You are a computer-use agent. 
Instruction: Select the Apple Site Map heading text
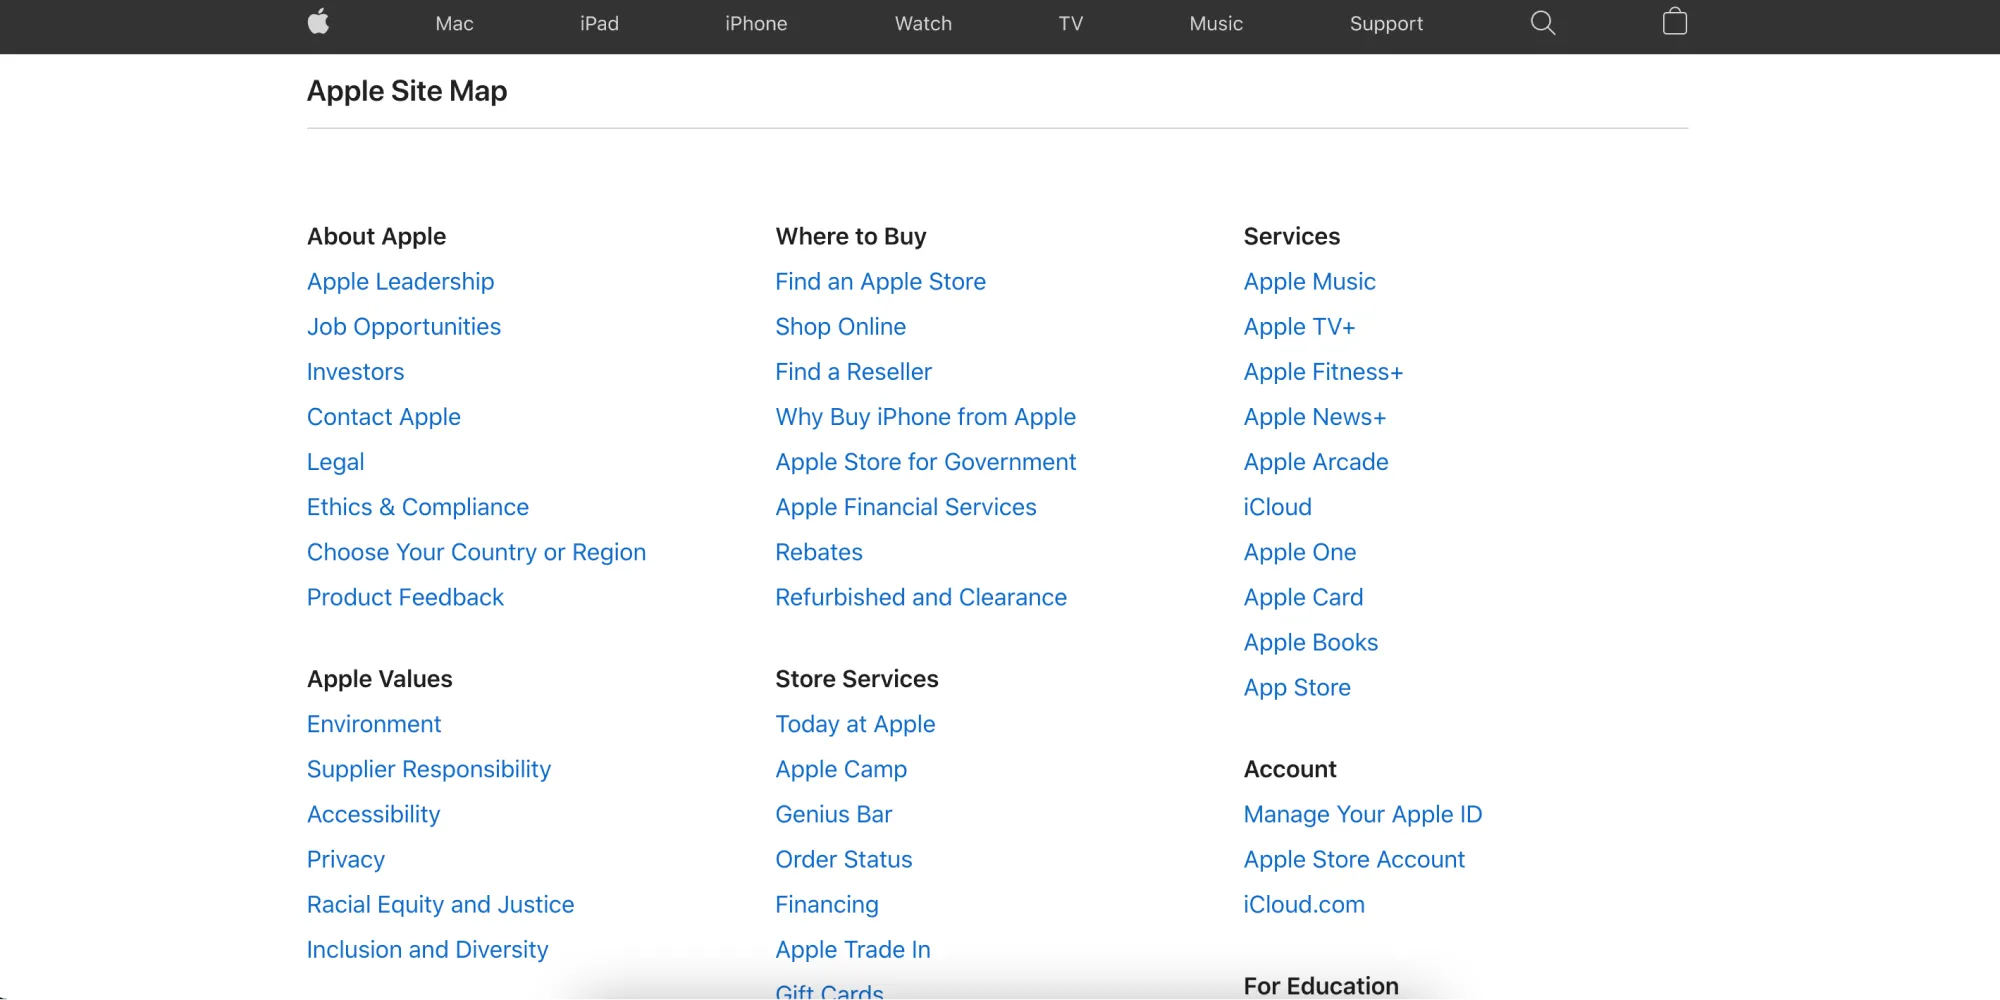(x=407, y=91)
